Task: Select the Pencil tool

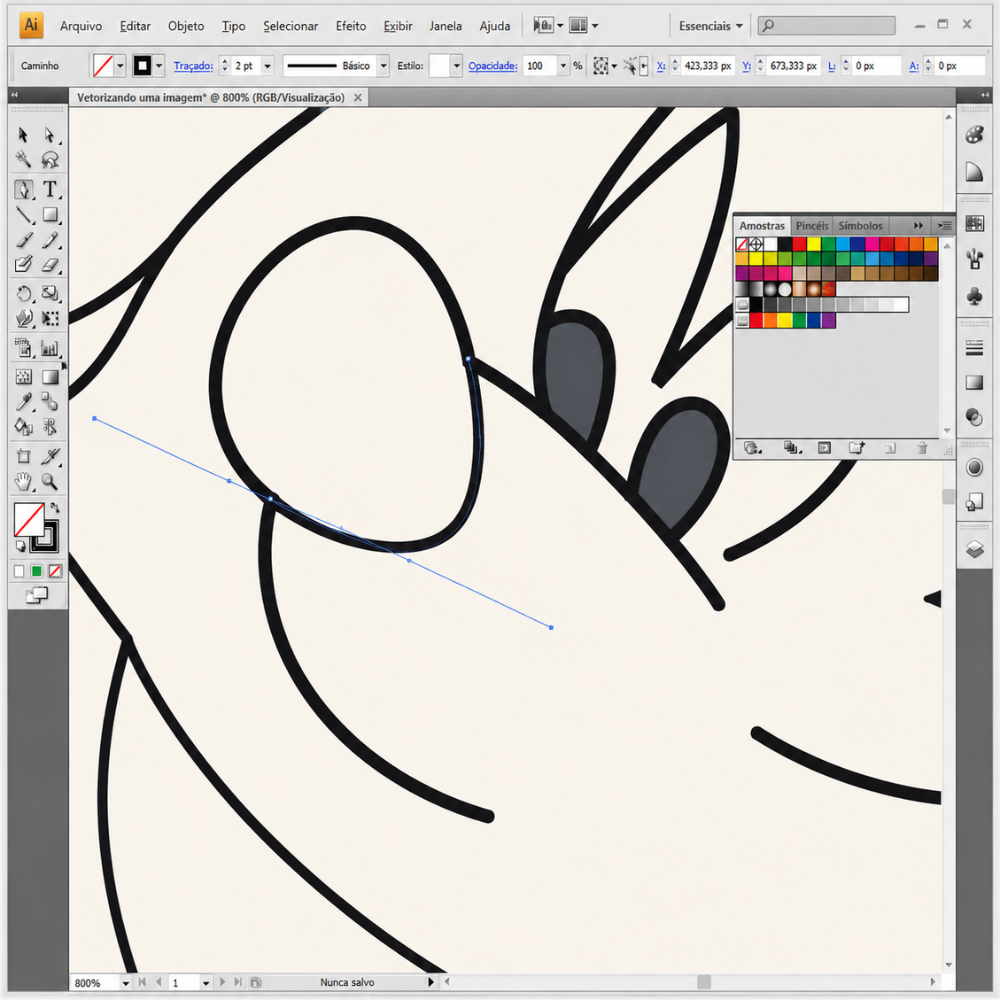Action: pos(50,240)
